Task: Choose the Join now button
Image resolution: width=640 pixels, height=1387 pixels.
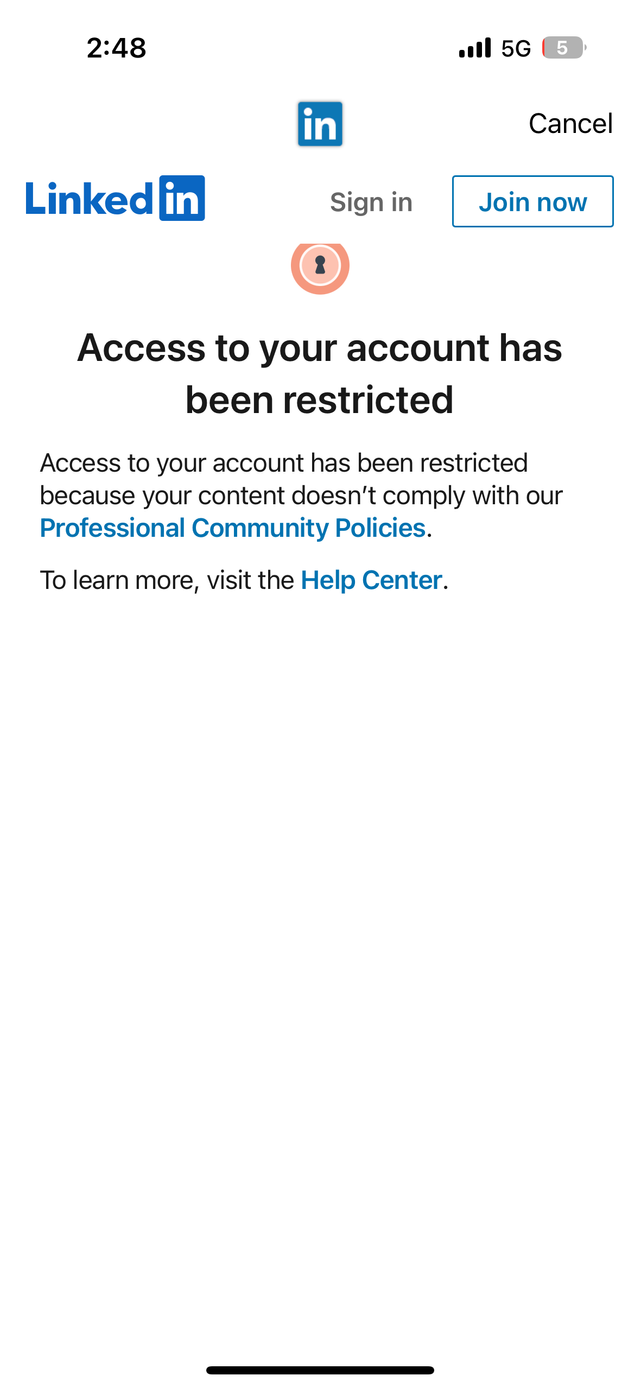Action: pyautogui.click(x=533, y=202)
